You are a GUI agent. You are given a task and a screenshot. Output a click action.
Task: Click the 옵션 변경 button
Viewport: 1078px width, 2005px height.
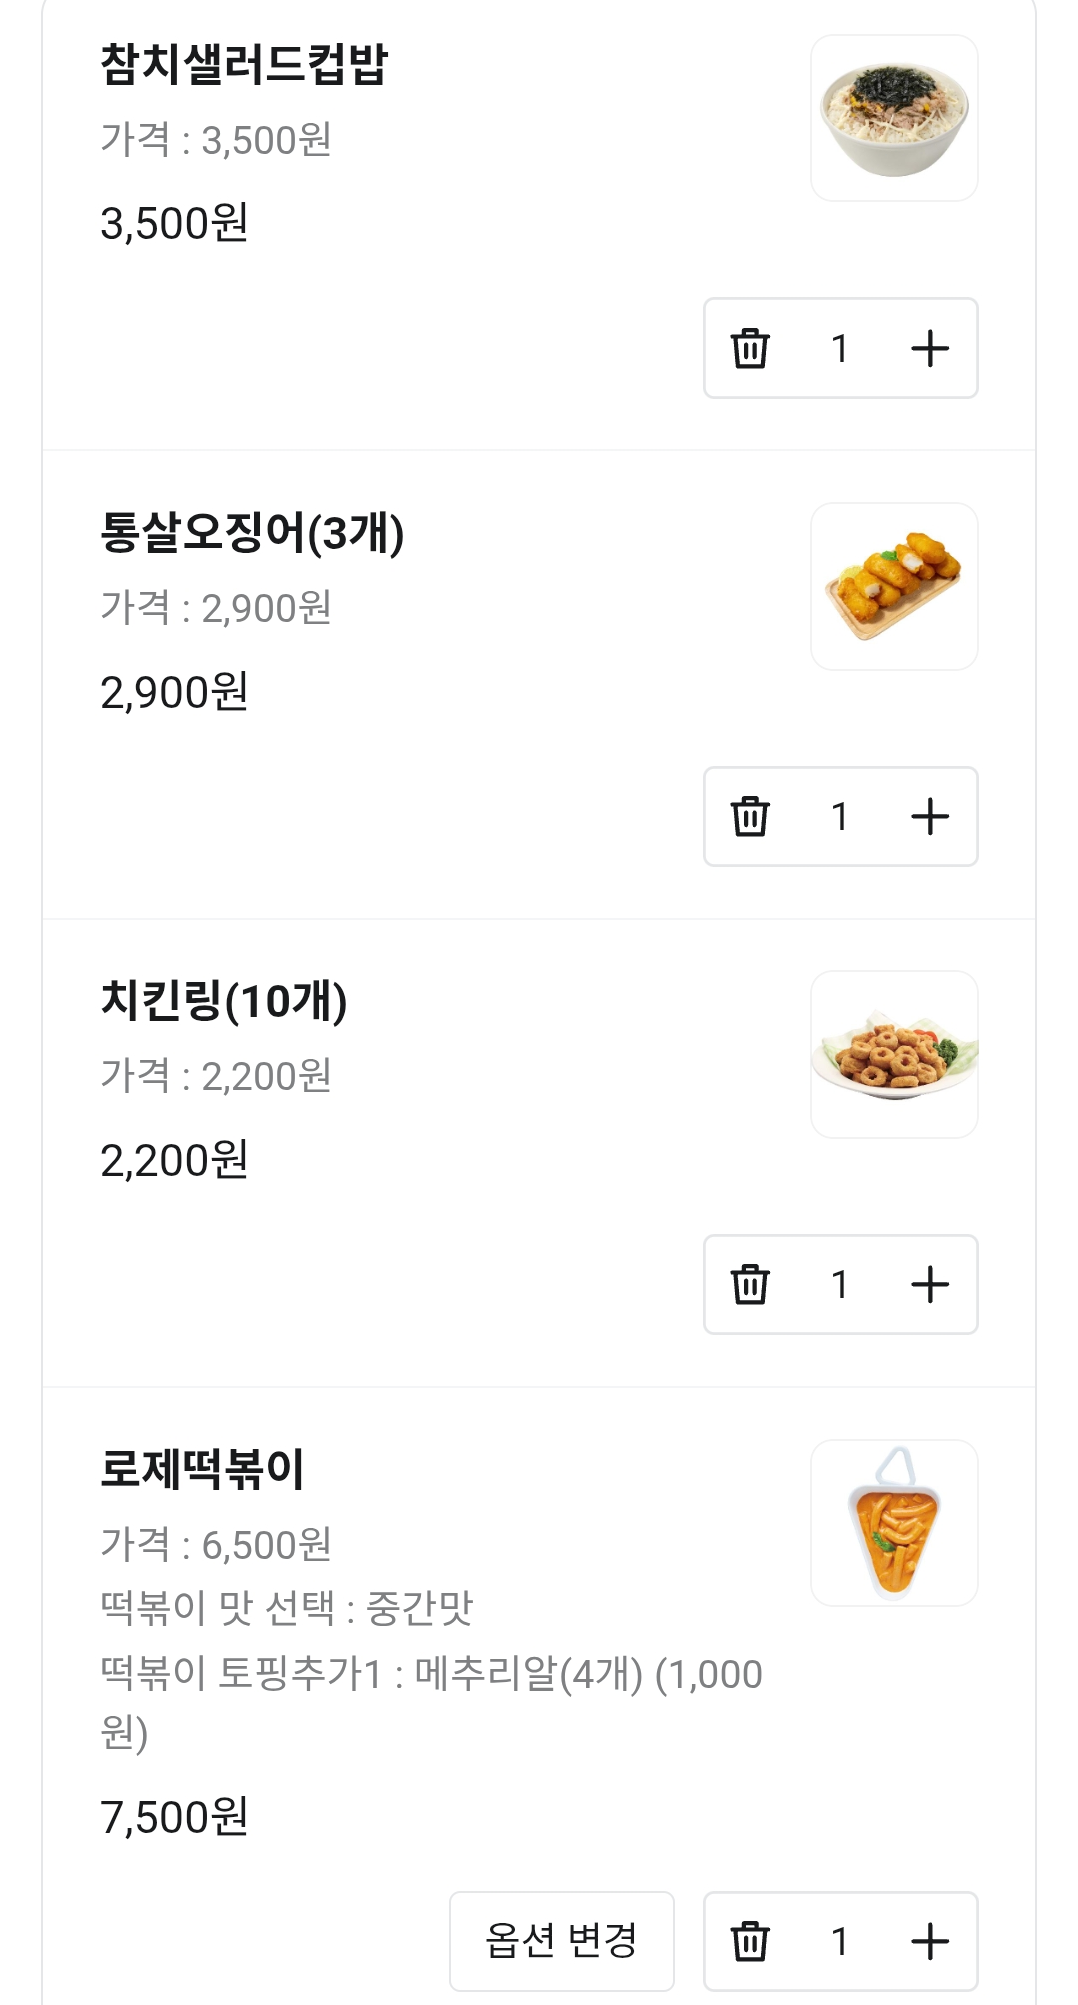pyautogui.click(x=561, y=1941)
